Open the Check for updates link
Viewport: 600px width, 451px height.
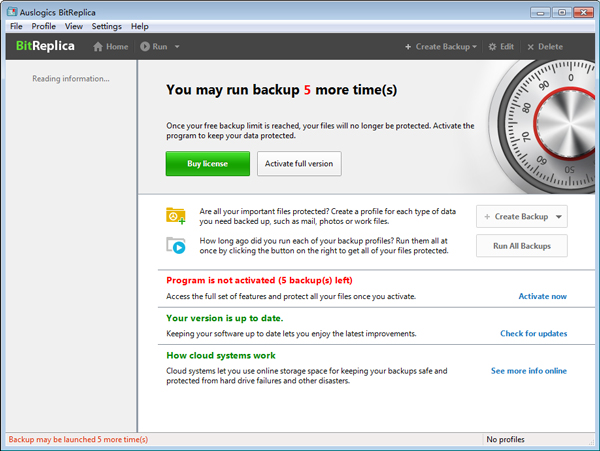pyautogui.click(x=533, y=334)
